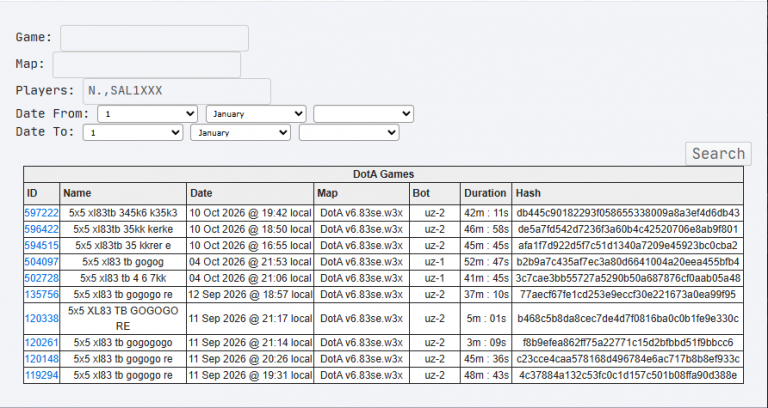Click the Hash column header

point(627,193)
